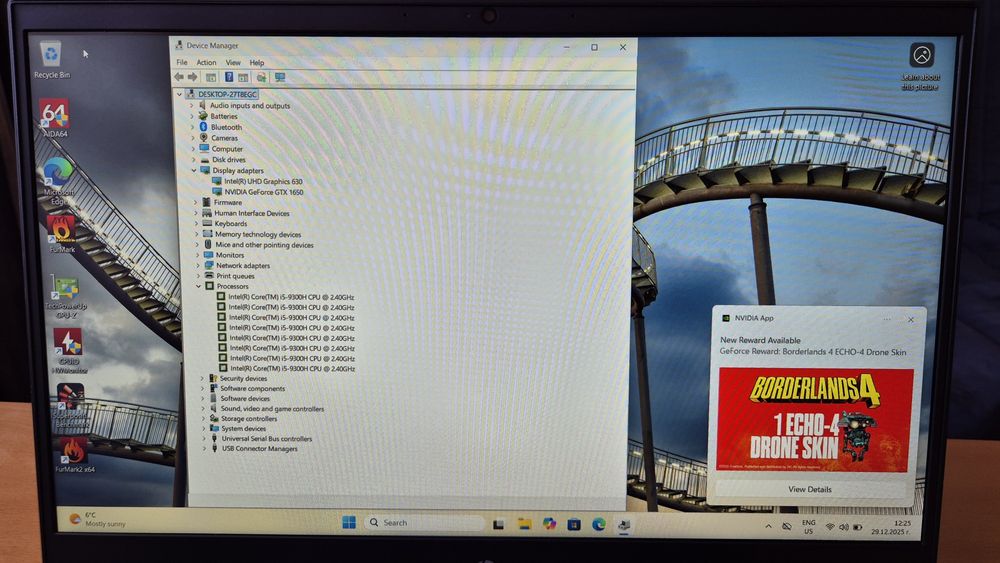Select the Monitors category label

tap(230, 255)
